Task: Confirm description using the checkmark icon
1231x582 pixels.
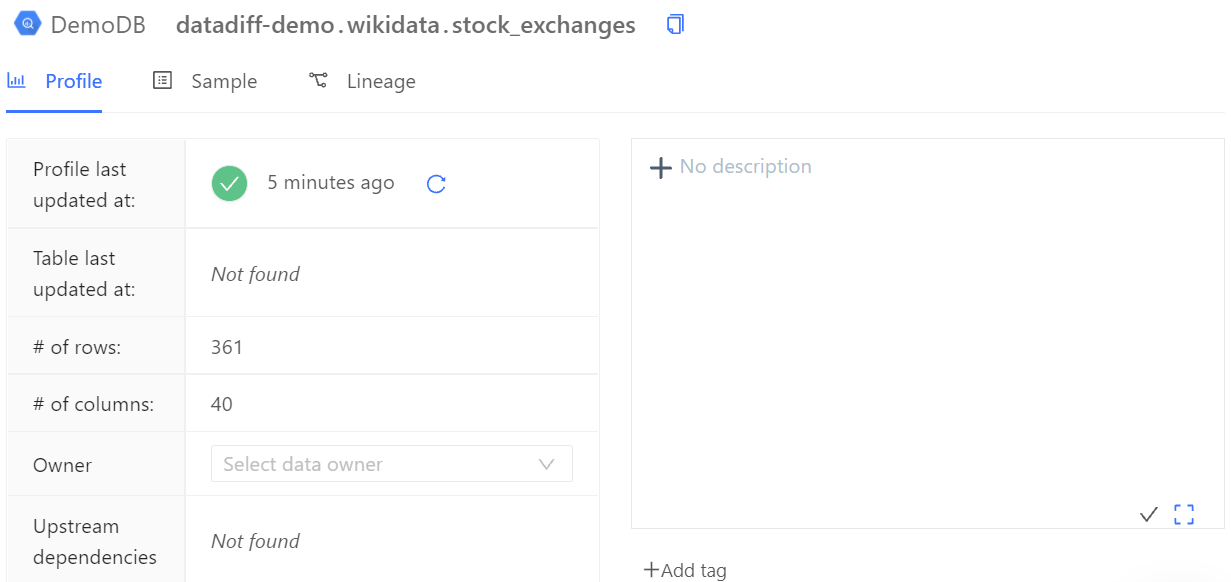Action: pos(1148,514)
